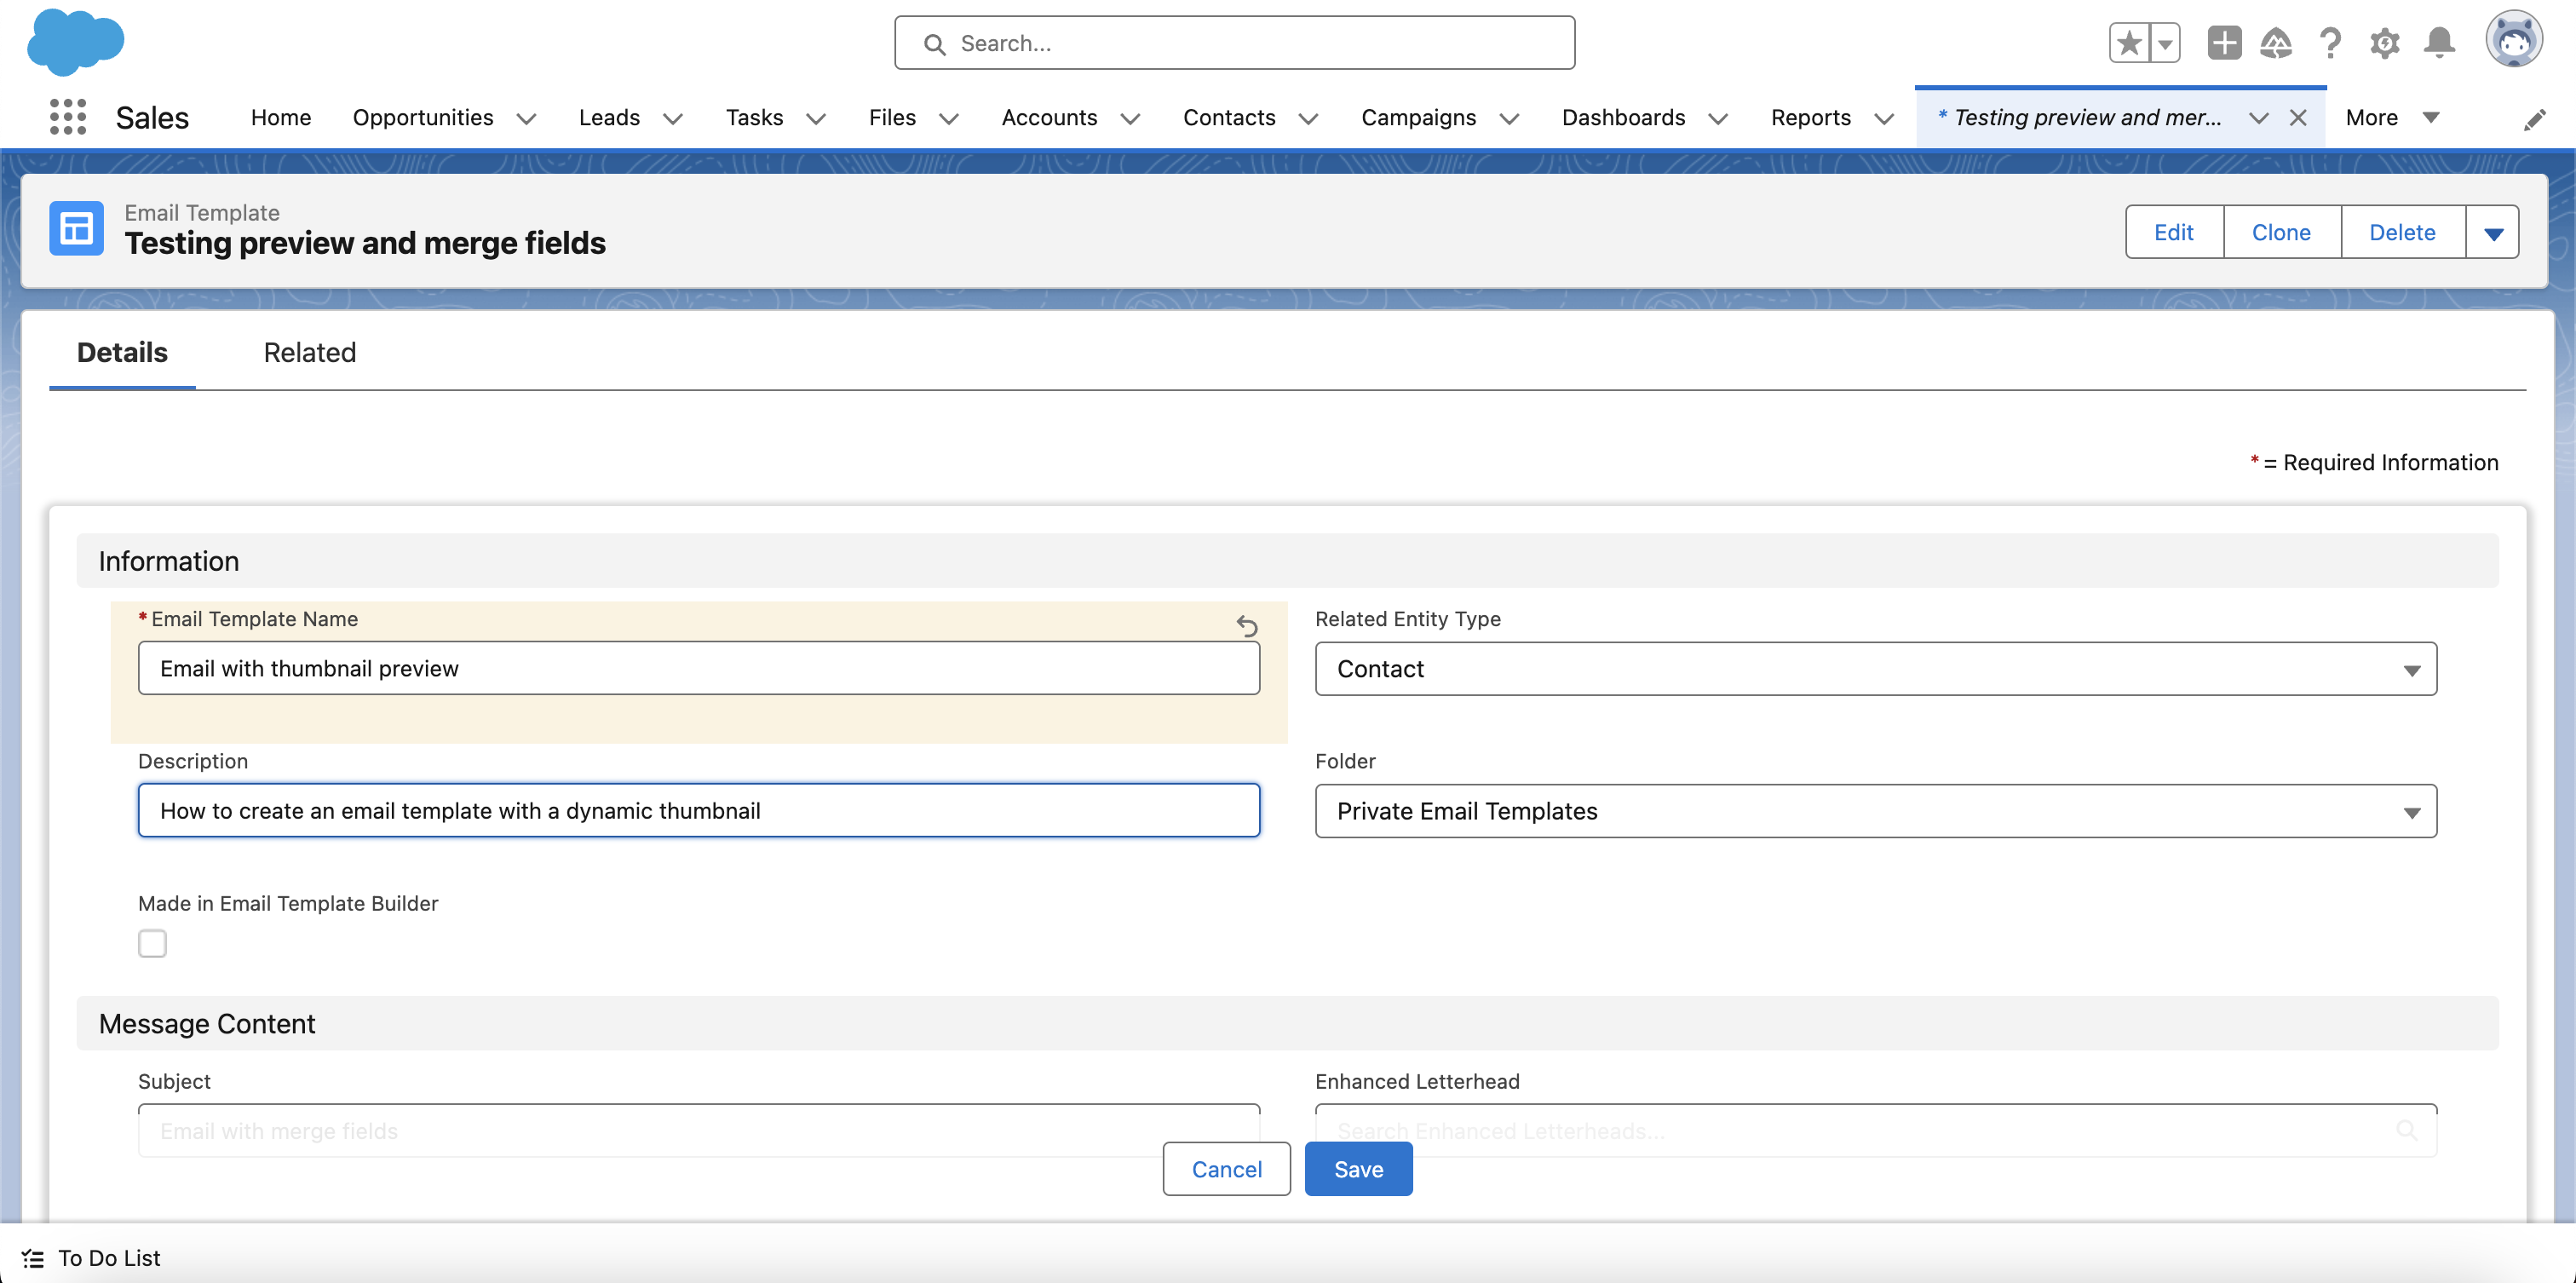Open the App Launcher dots grid
Viewport: 2576px width, 1283px height.
click(67, 117)
